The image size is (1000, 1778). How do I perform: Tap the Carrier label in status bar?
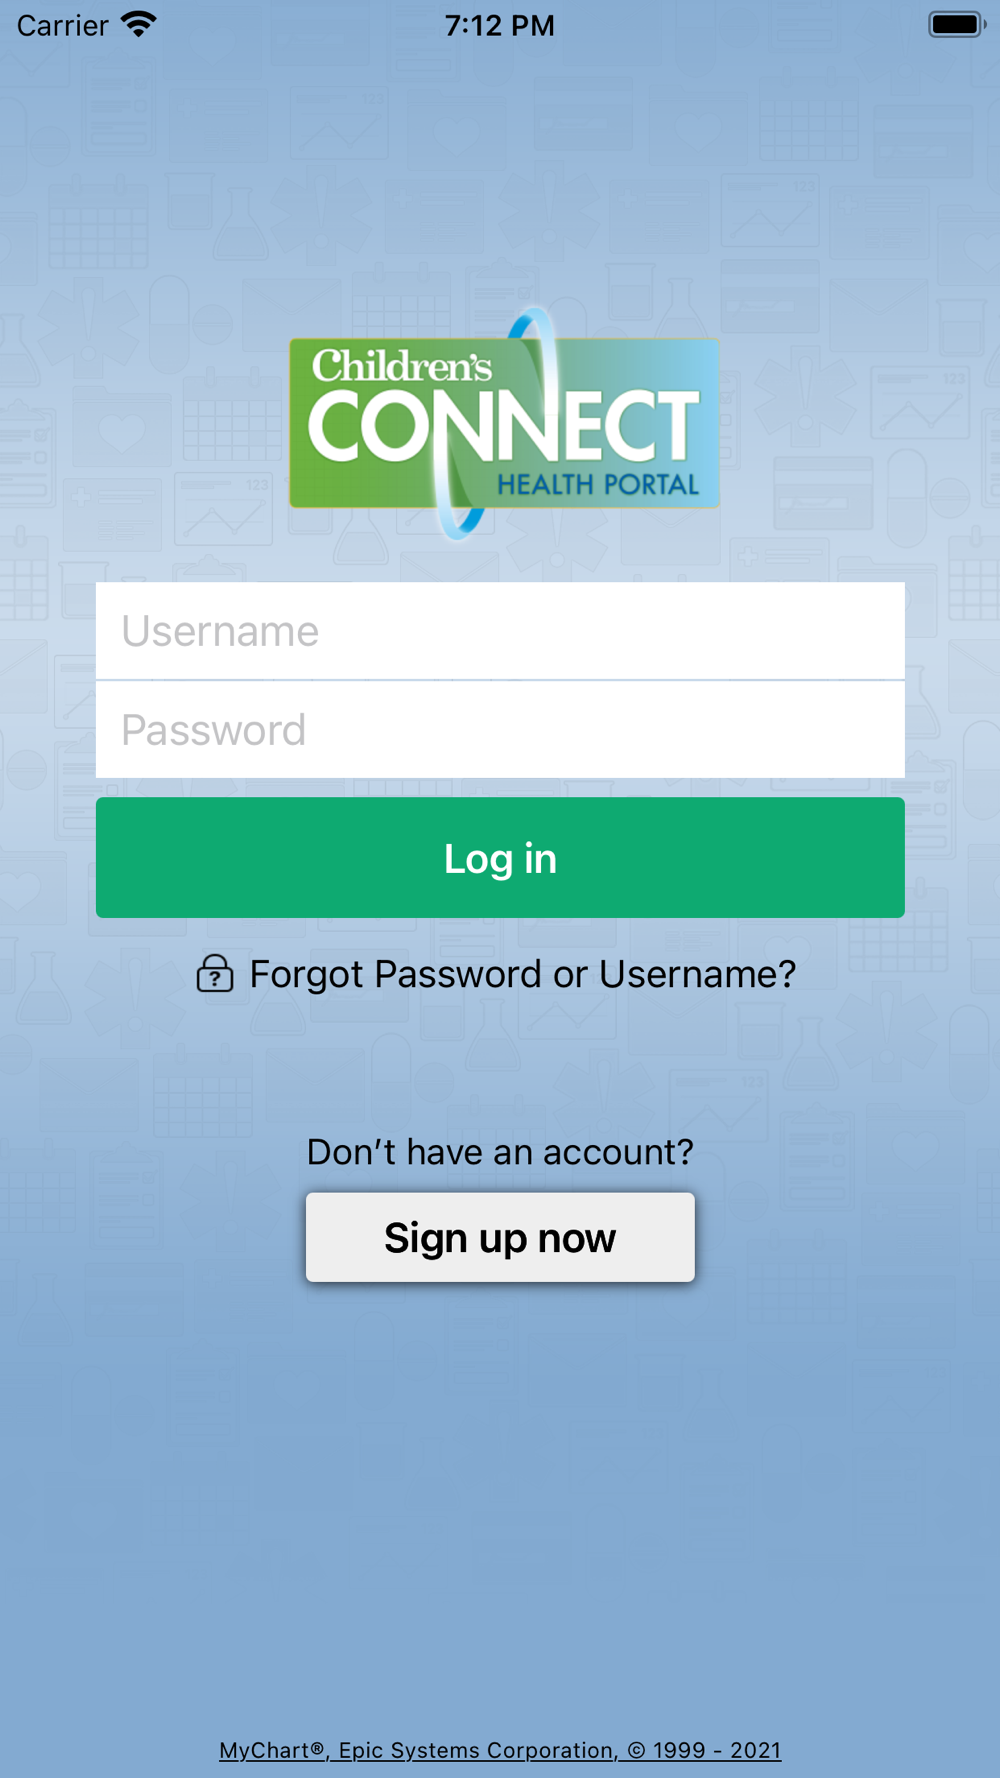point(62,25)
